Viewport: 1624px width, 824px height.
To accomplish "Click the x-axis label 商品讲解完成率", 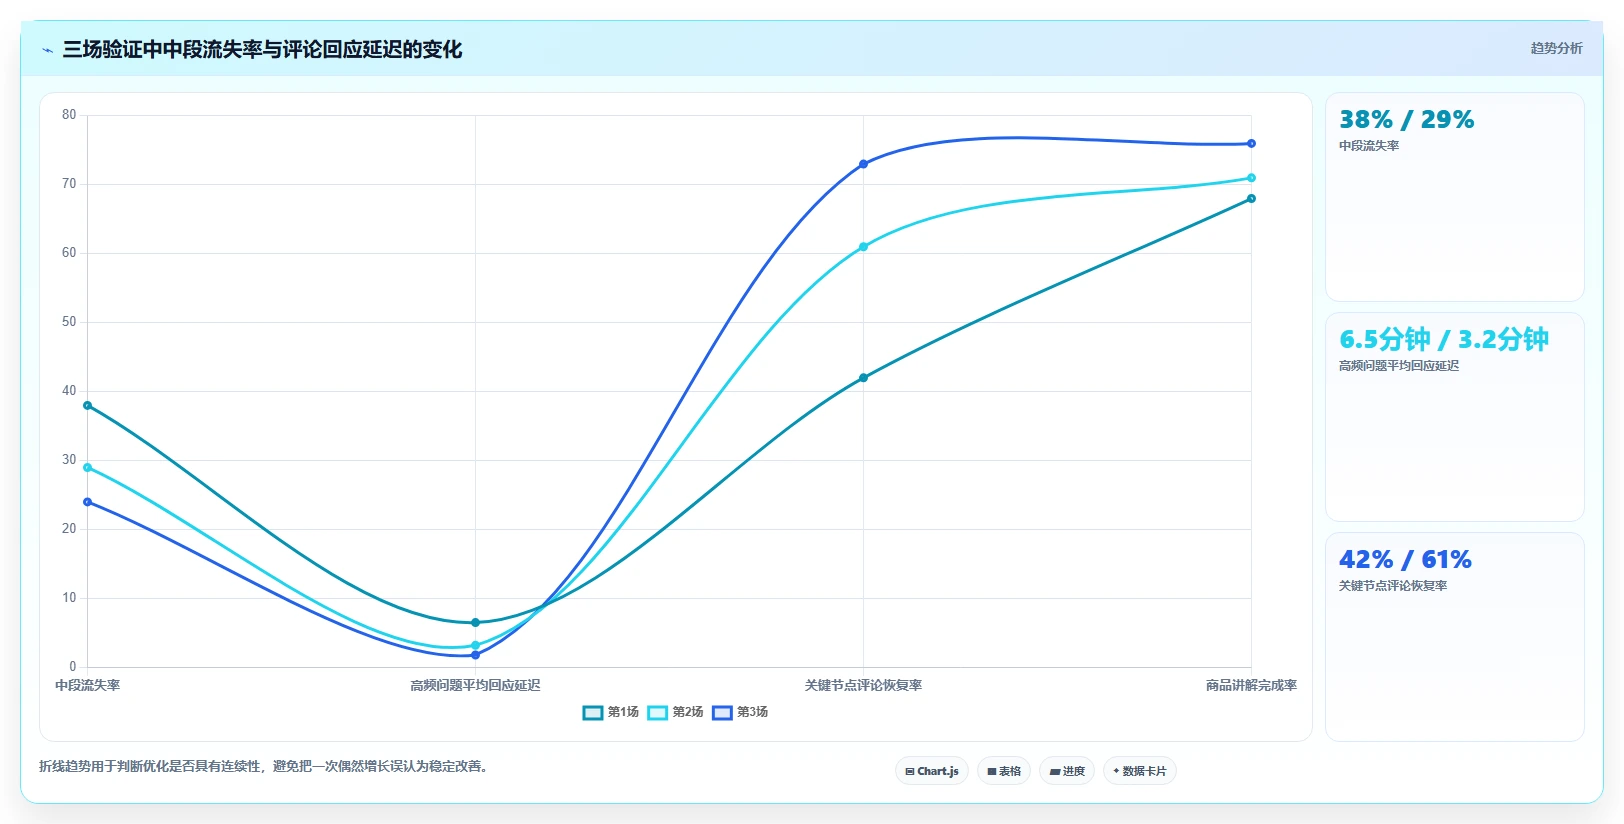I will pos(1251,686).
